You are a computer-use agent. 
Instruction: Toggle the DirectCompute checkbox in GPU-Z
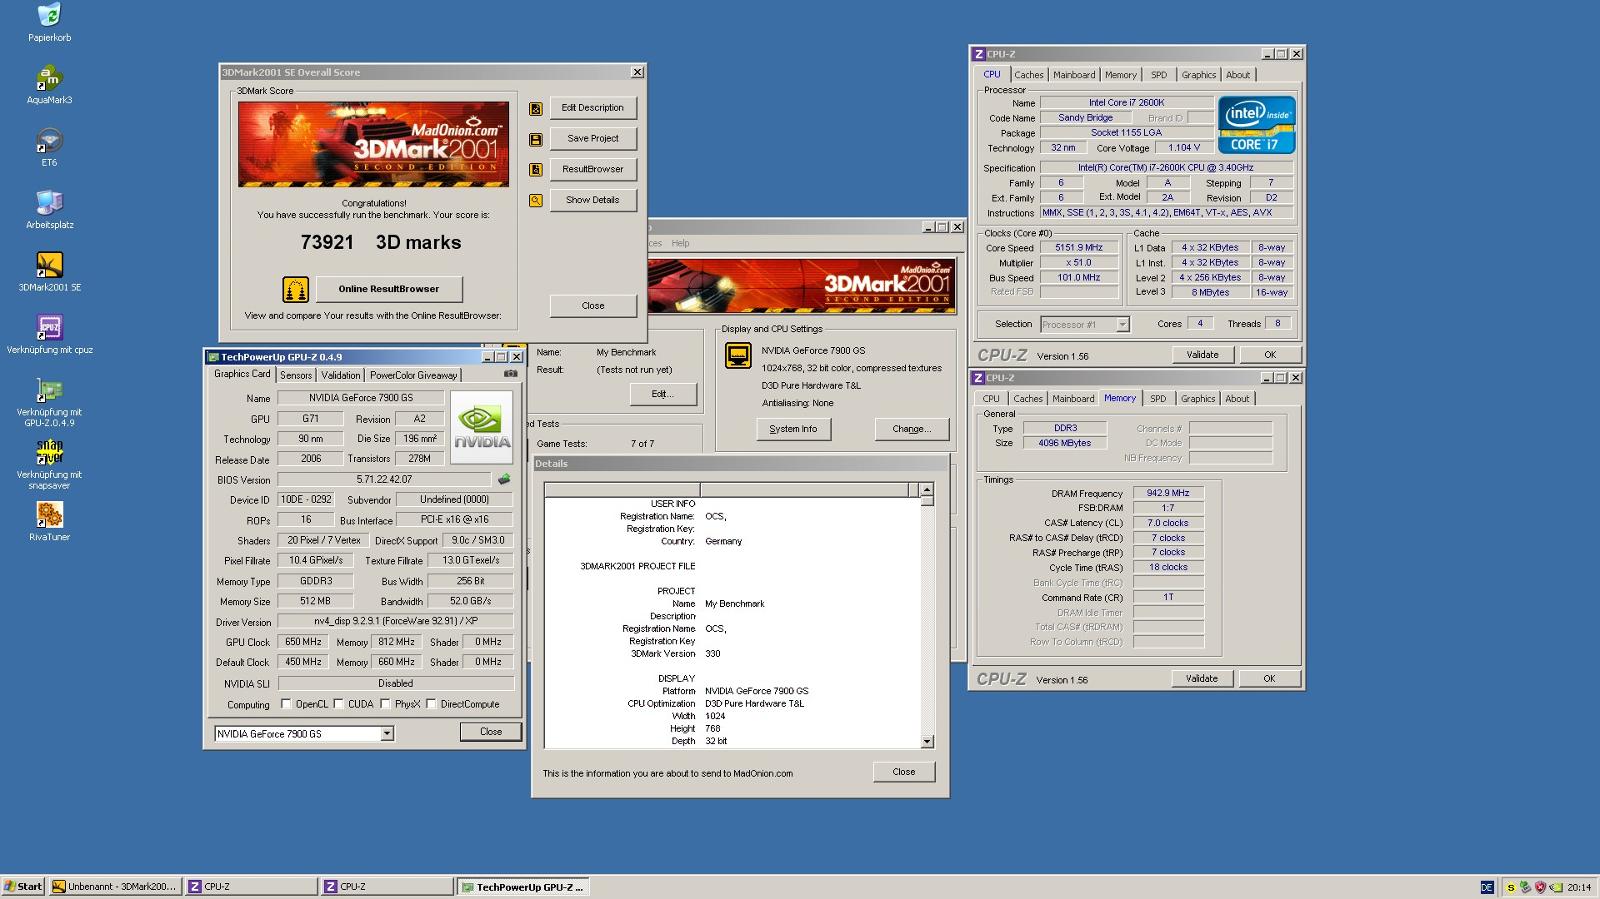432,704
